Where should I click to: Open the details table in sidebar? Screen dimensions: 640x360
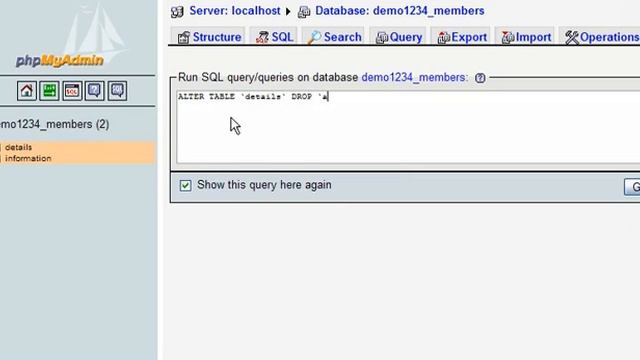pos(18,147)
